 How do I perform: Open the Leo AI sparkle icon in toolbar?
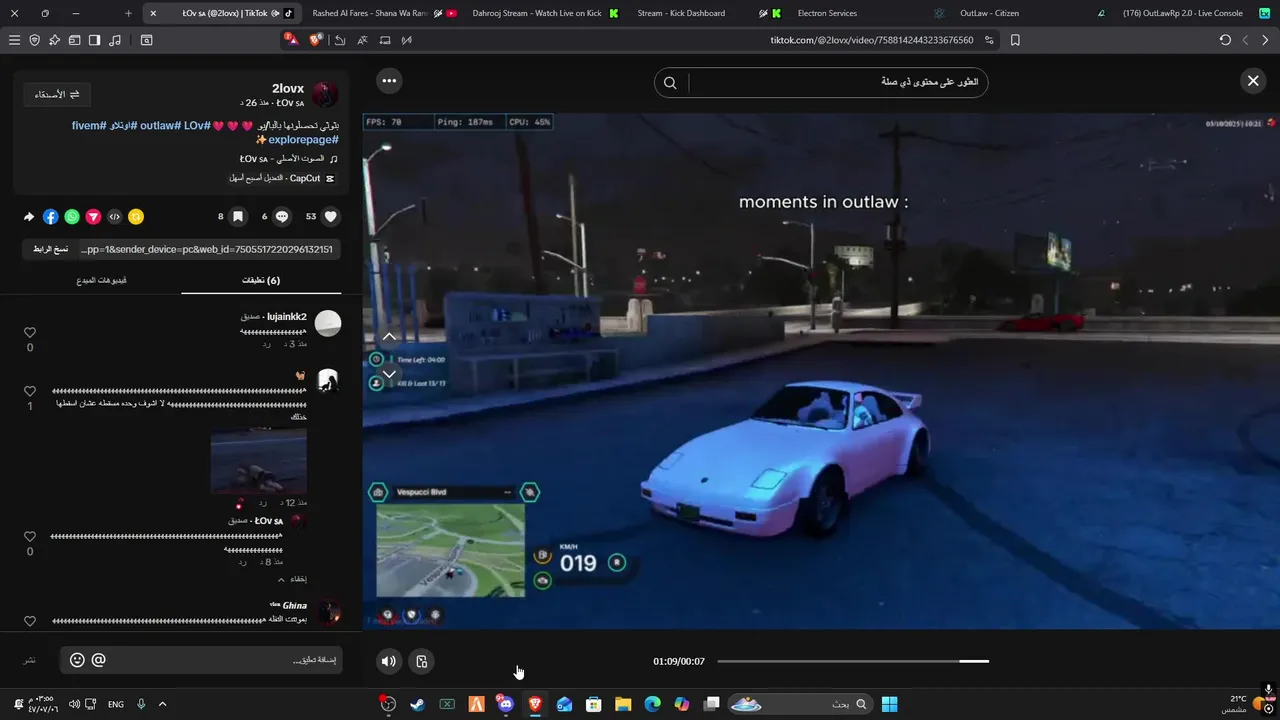pyautogui.click(x=54, y=40)
